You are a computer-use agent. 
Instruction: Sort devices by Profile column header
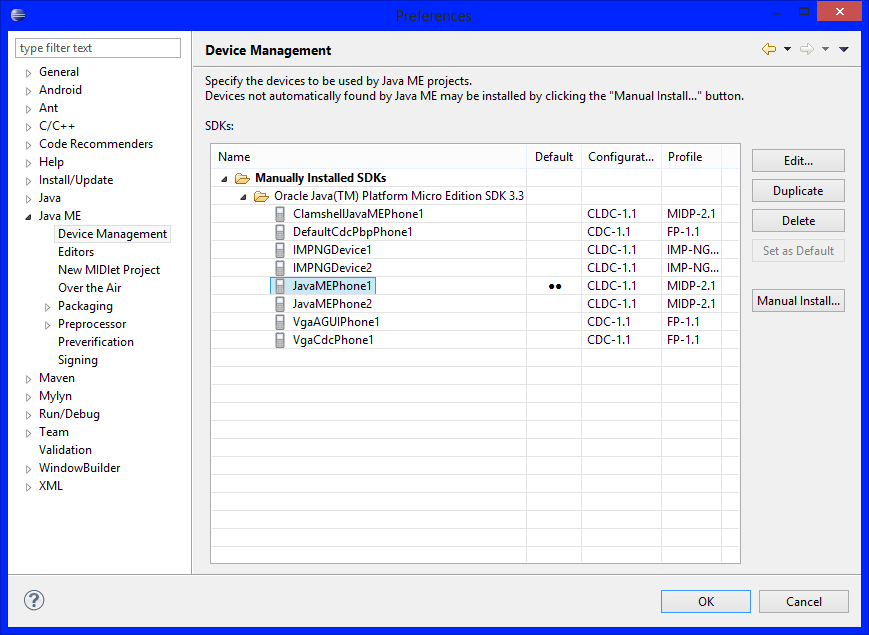click(x=685, y=157)
